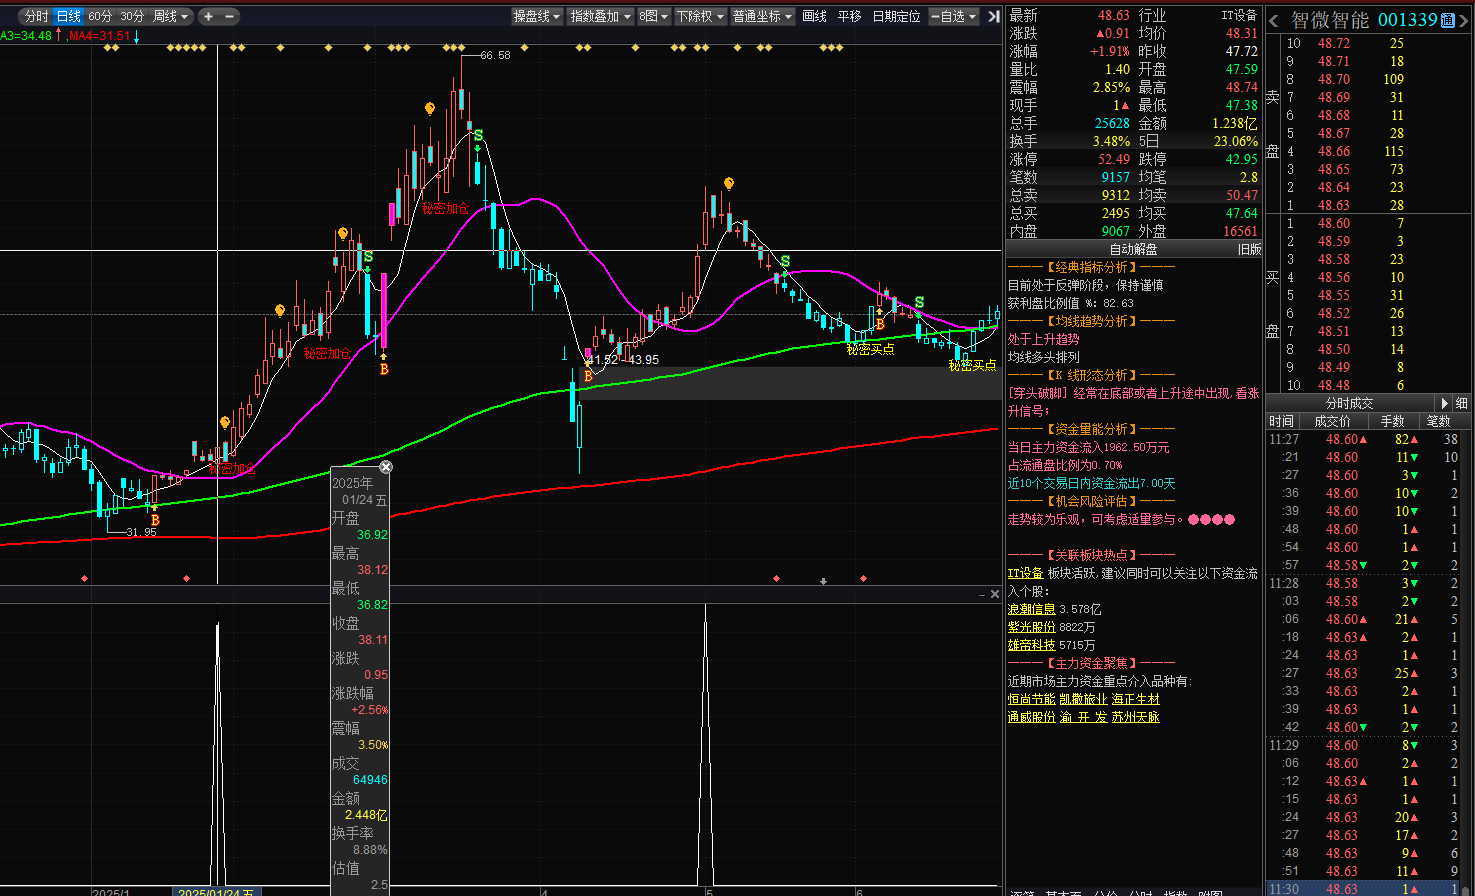Open 渝 开 发 stock link
Viewport: 1475px width, 896px height.
click(x=1084, y=717)
